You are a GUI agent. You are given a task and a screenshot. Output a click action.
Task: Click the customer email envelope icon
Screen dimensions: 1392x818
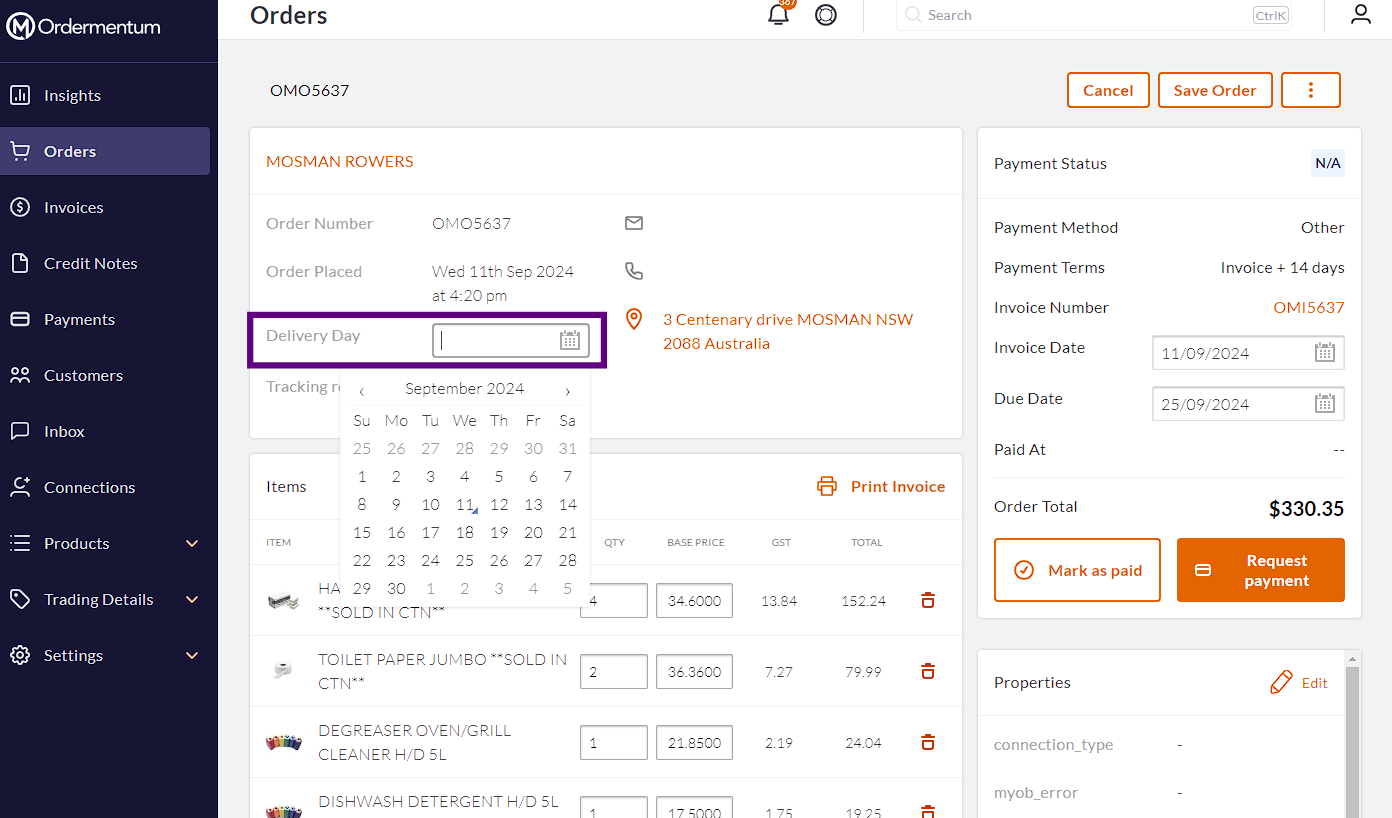coord(634,223)
